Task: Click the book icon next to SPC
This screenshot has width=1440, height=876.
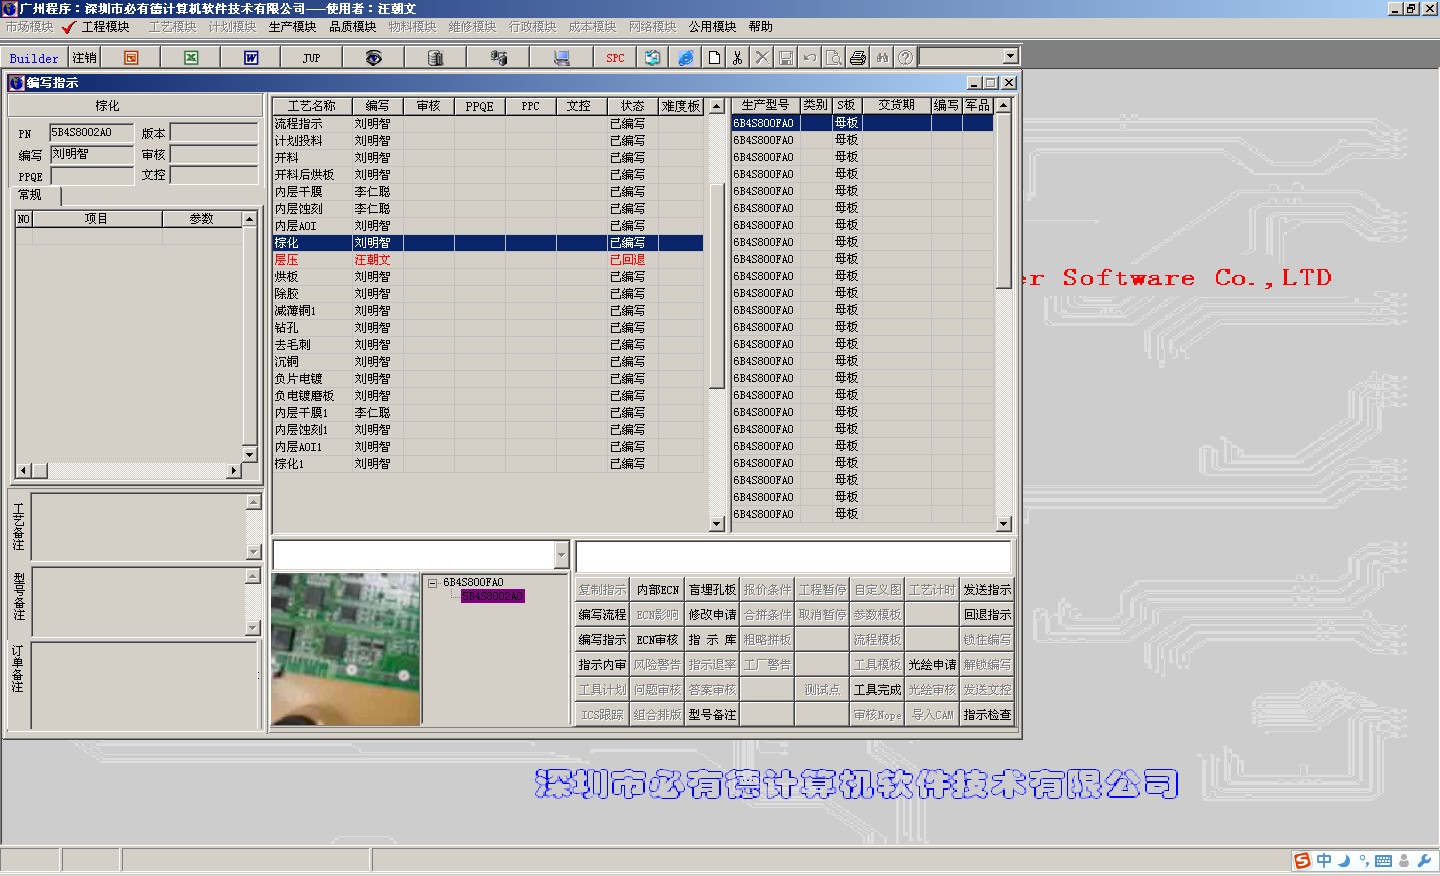Action: click(x=652, y=58)
